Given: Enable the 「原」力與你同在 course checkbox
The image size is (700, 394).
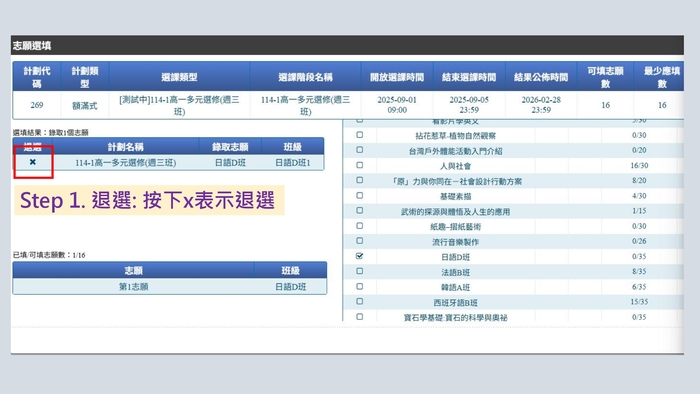Looking at the screenshot, I should 359,180.
